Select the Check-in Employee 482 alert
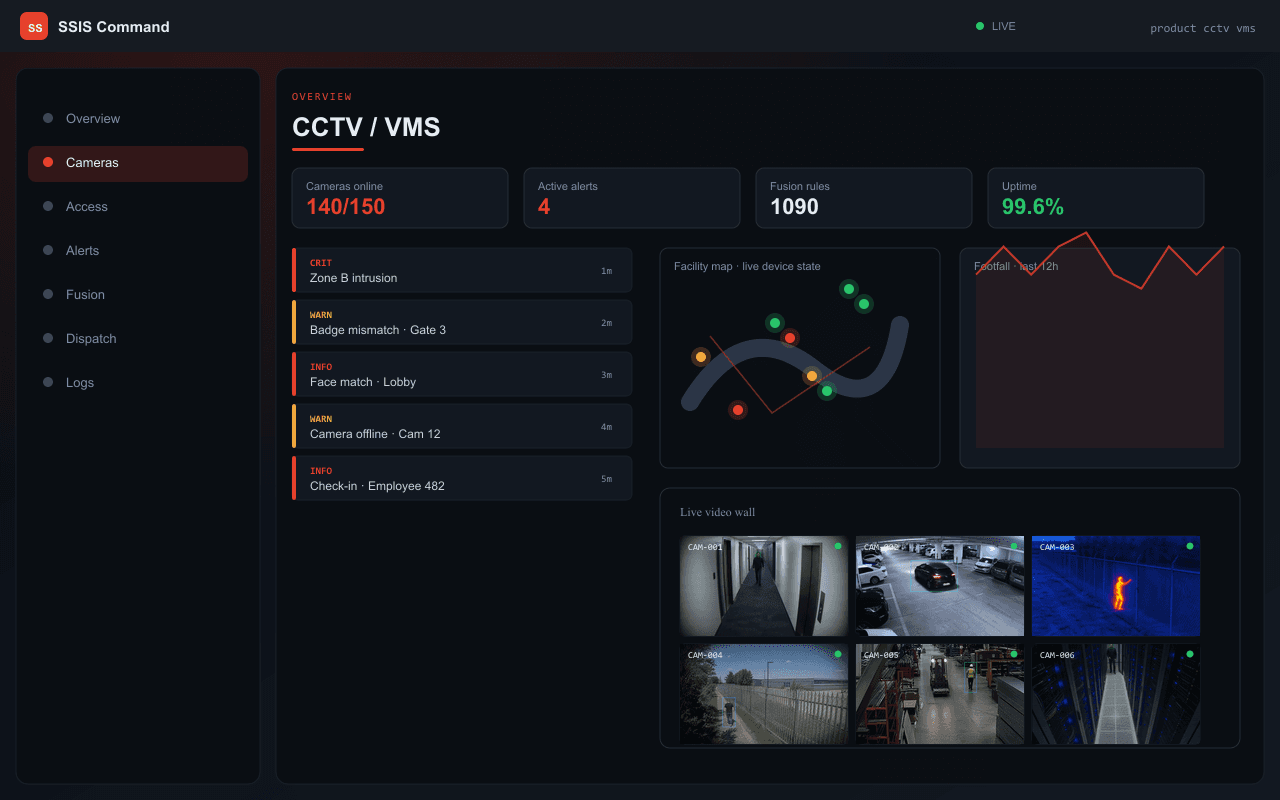Image resolution: width=1280 pixels, height=800 pixels. coord(462,478)
